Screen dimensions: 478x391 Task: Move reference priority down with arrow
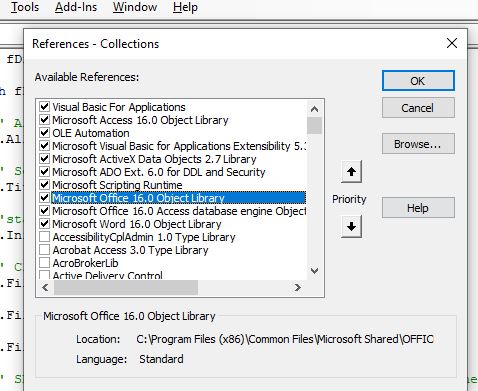click(351, 227)
